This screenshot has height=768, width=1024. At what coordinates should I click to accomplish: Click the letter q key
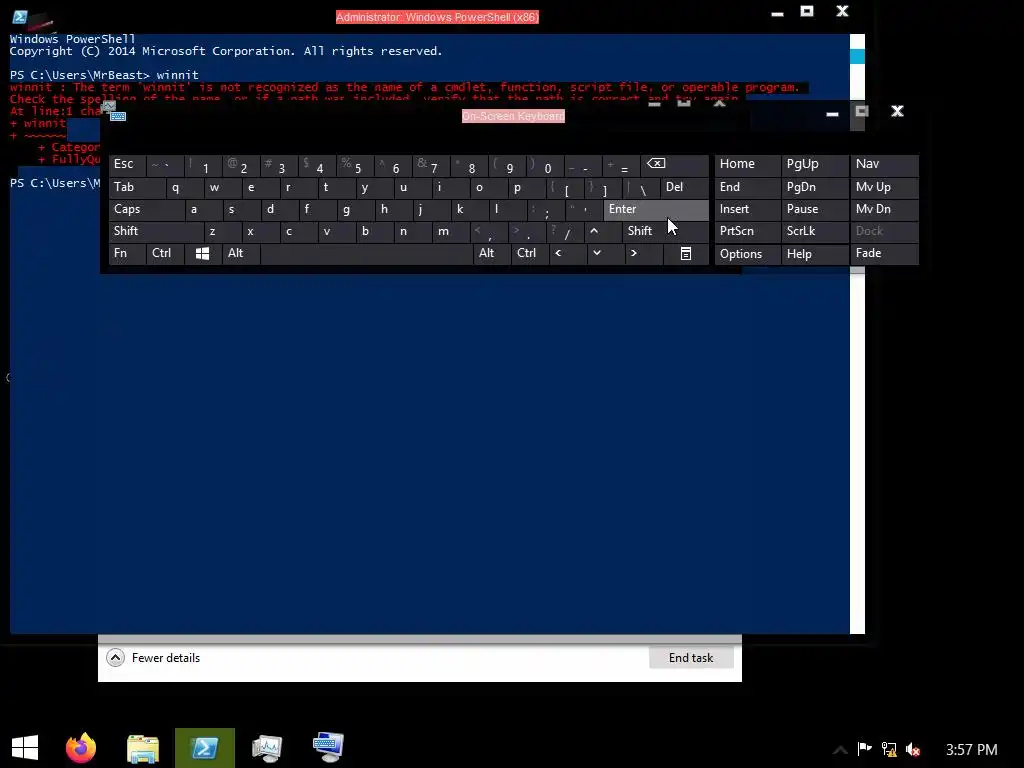click(184, 188)
